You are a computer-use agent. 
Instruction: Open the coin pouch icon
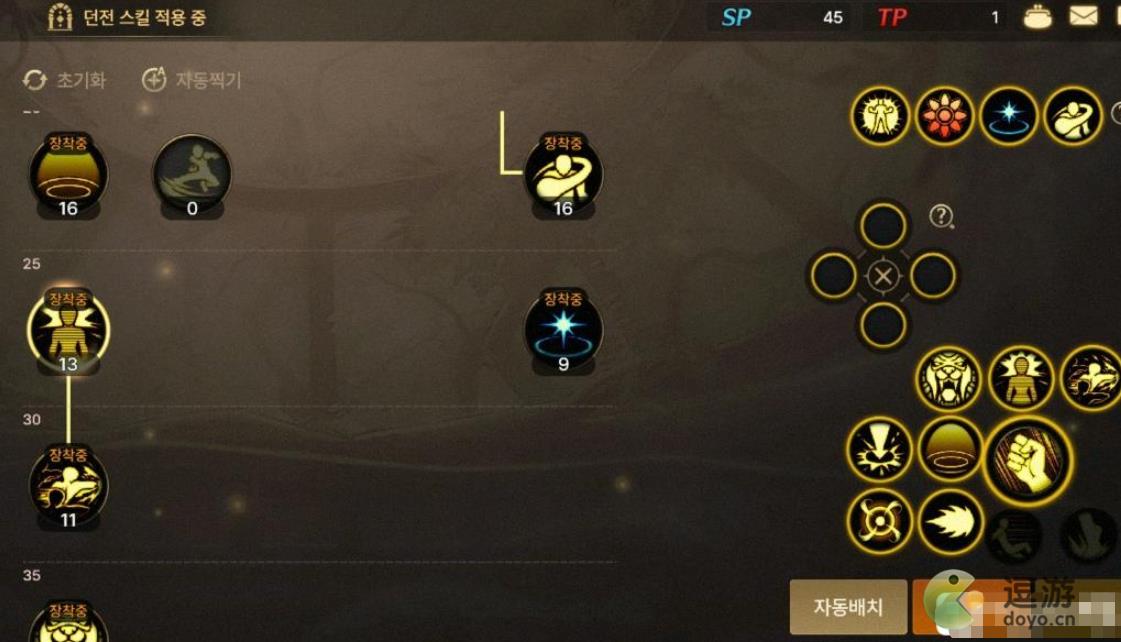point(1037,16)
